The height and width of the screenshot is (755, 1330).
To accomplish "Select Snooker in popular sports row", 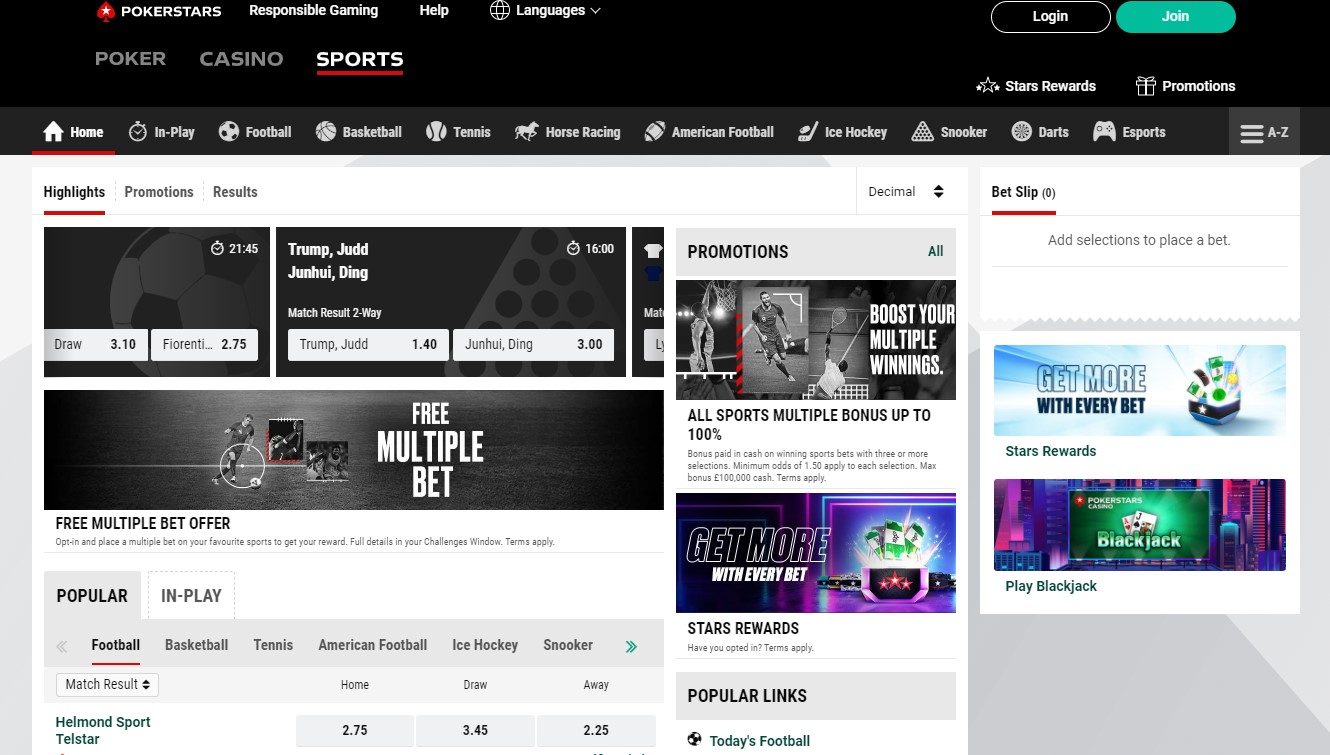I will (568, 645).
